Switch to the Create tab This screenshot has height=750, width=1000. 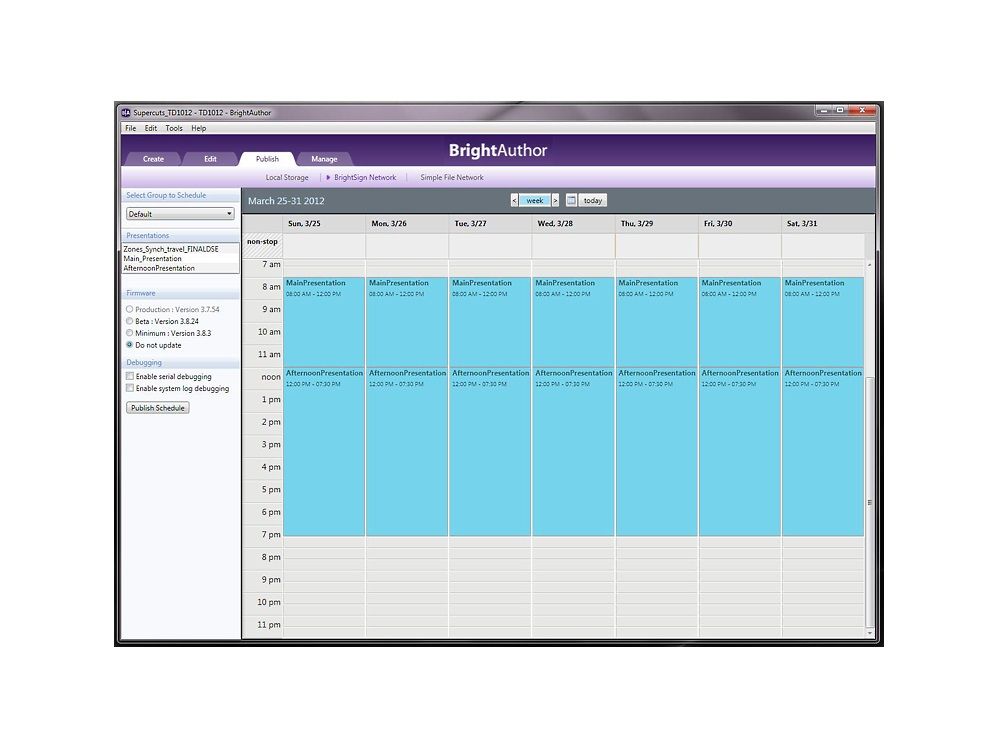(153, 159)
